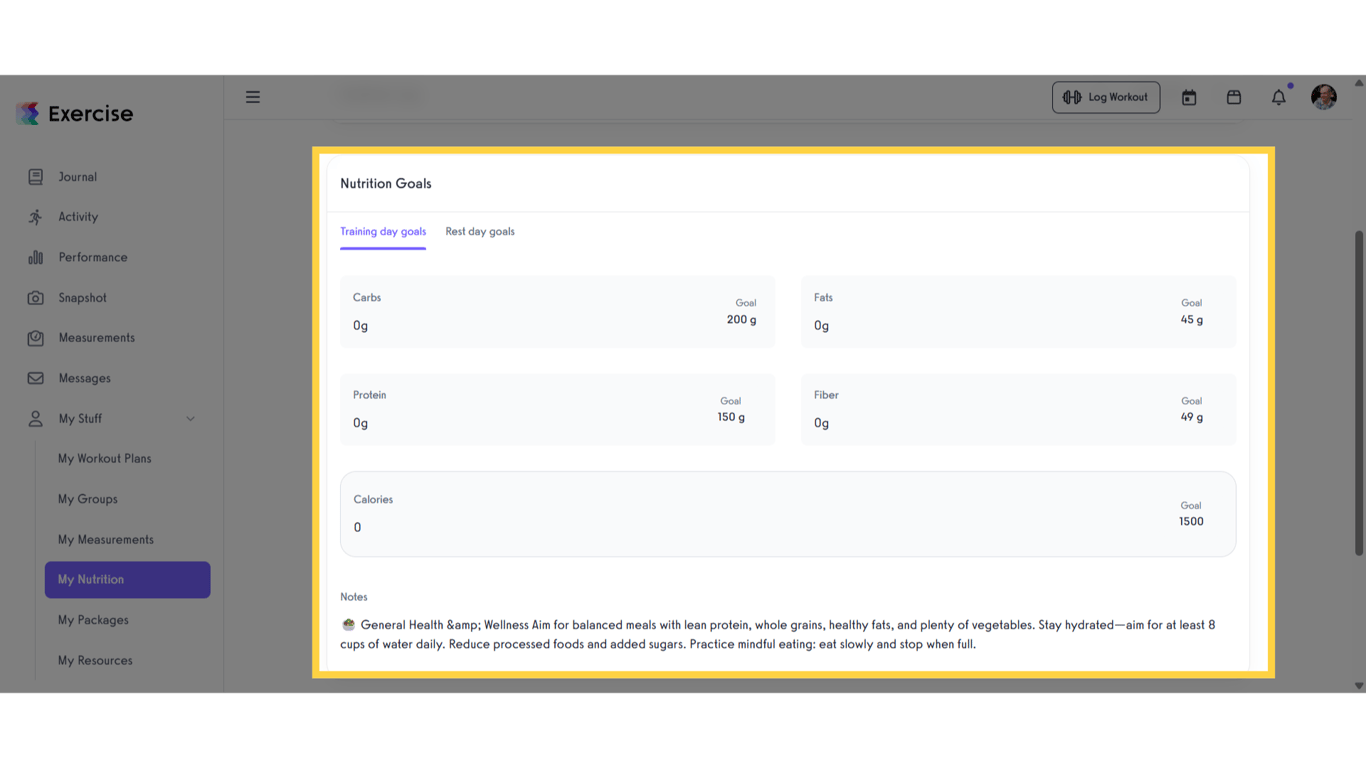Click the scroll up arrow

point(1359,83)
